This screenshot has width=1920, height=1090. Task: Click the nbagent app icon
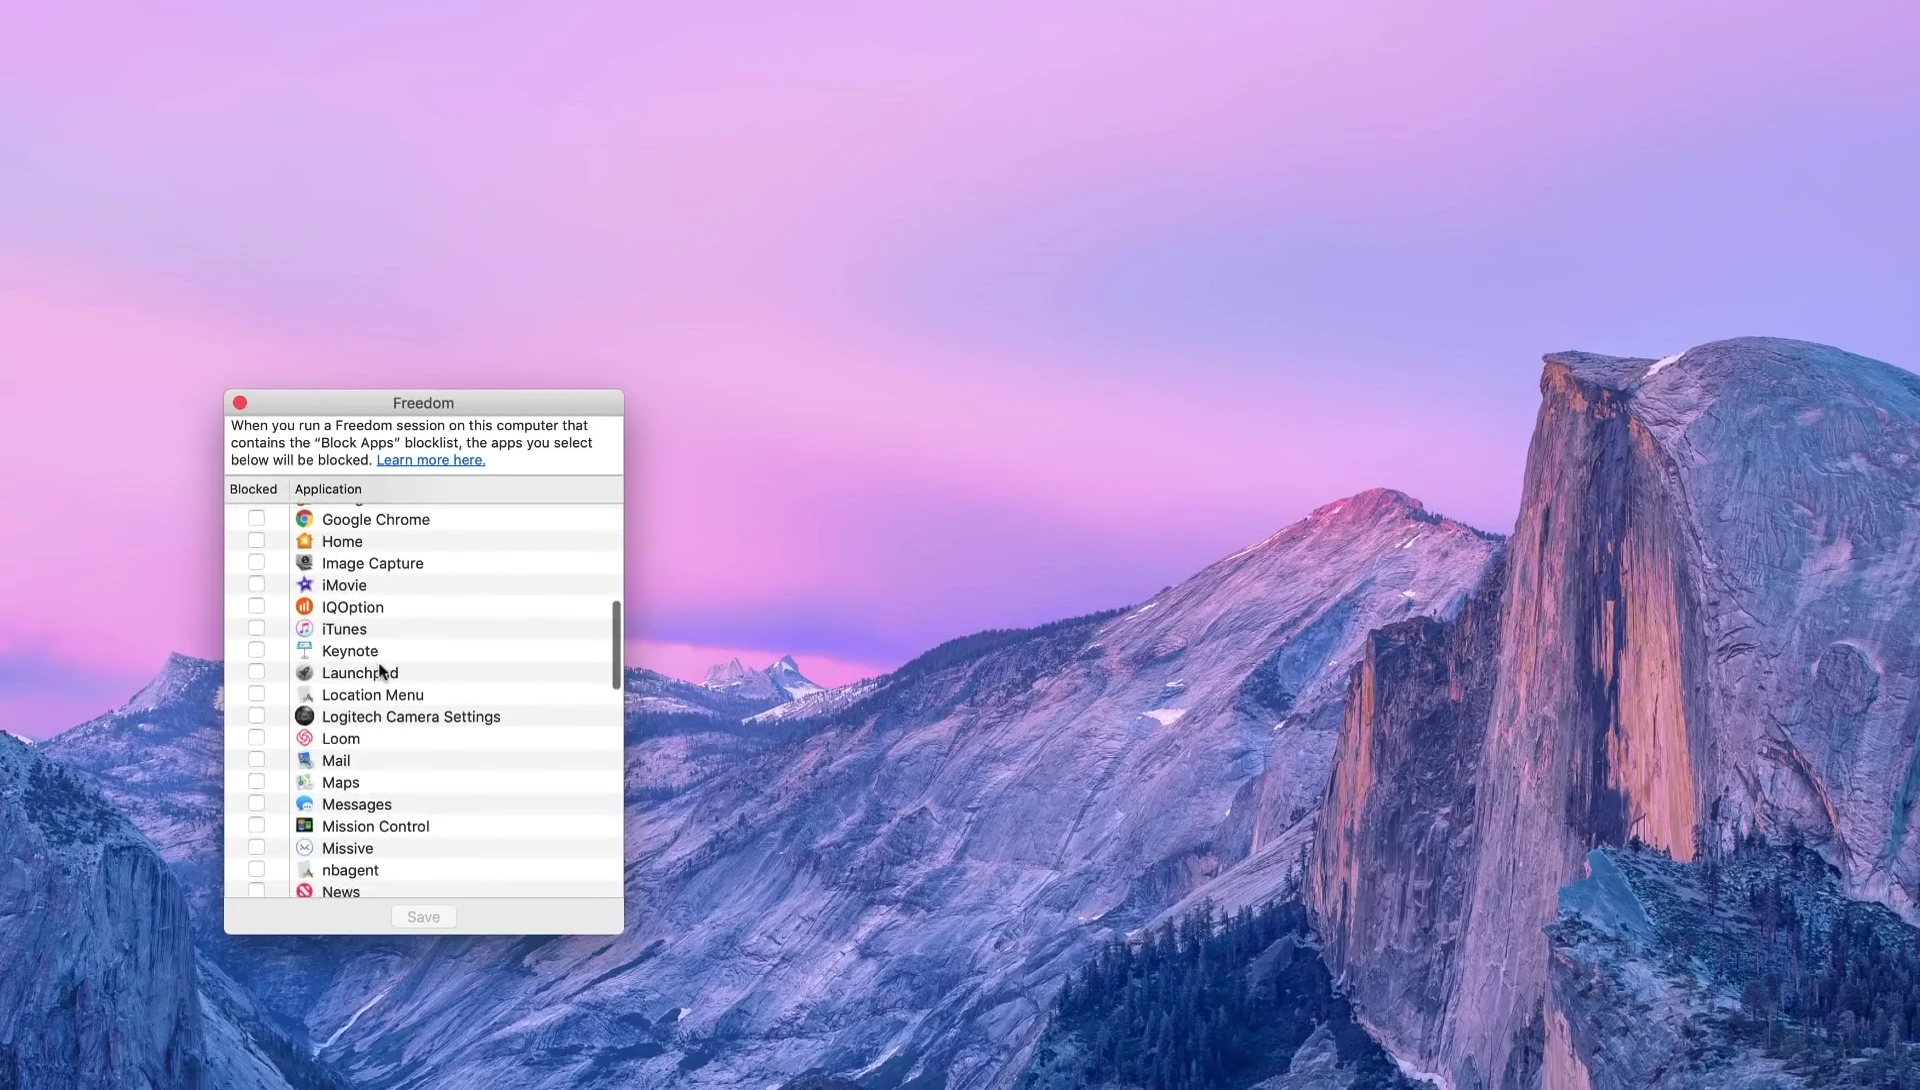[x=305, y=870]
